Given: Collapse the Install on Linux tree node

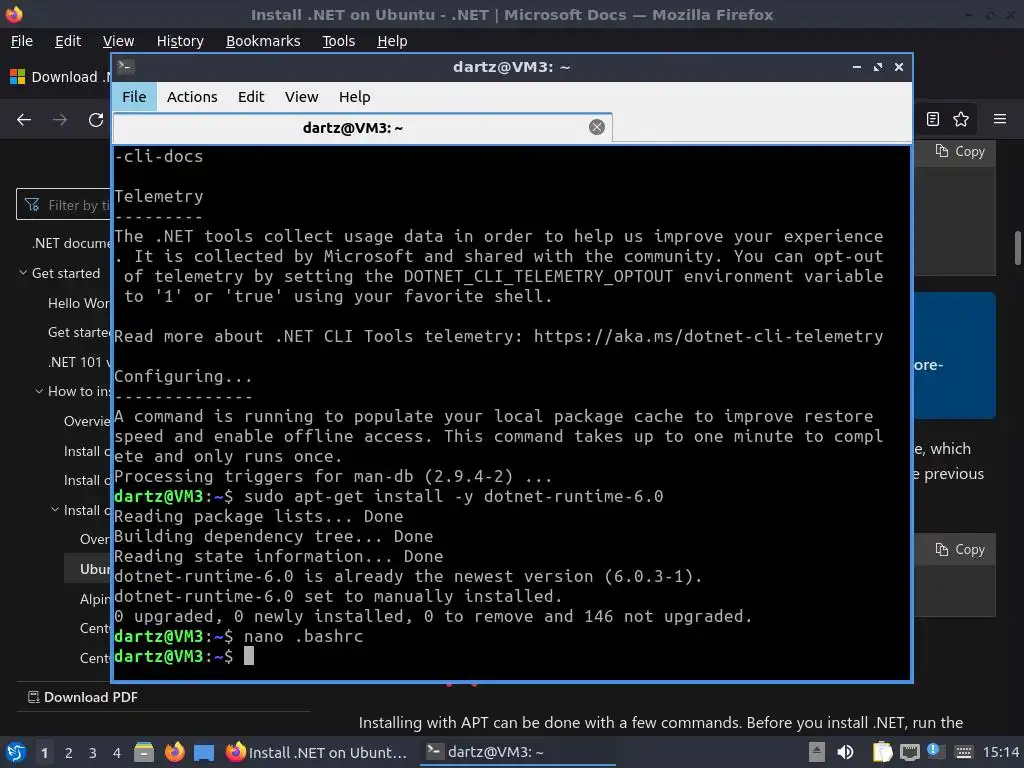Looking at the screenshot, I should pos(55,509).
